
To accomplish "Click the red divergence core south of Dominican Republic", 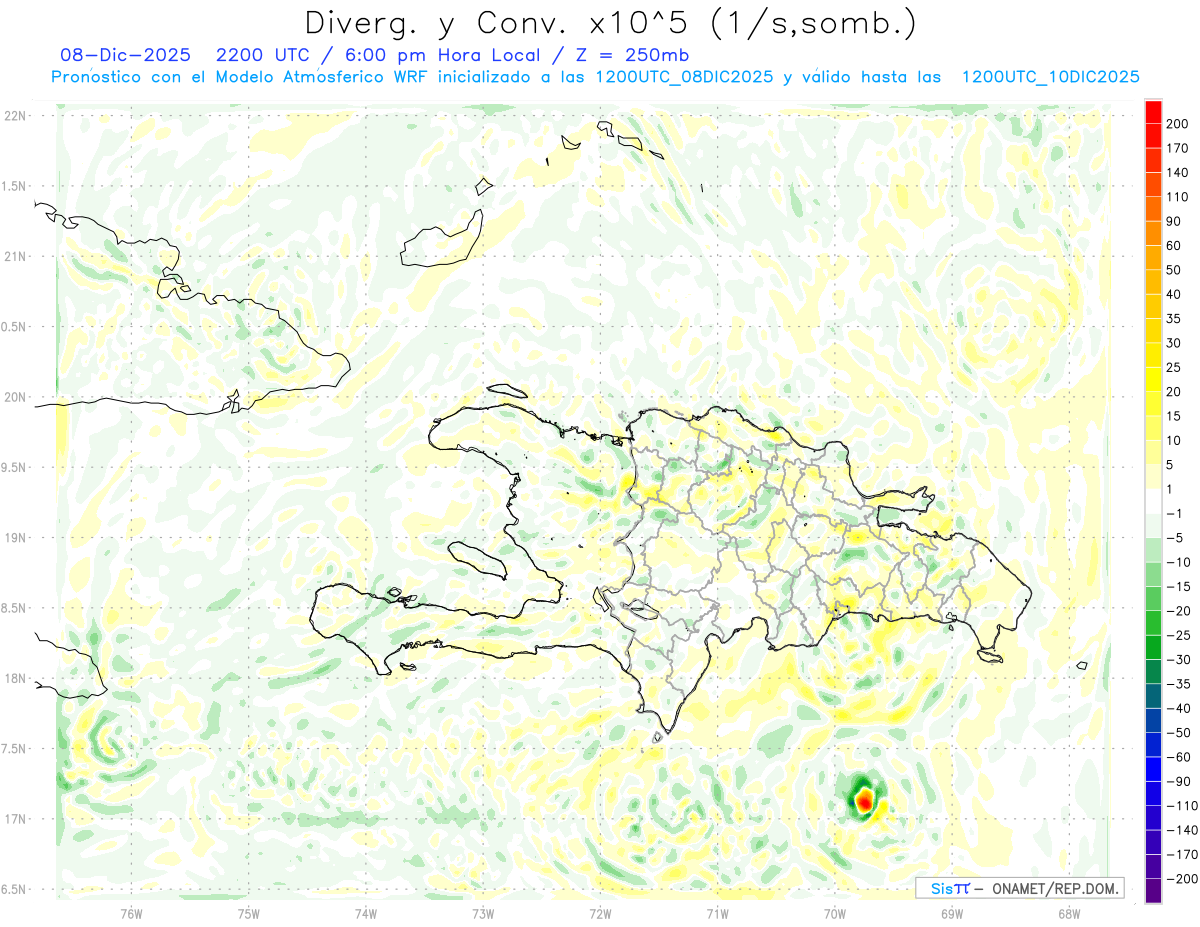I will (864, 800).
